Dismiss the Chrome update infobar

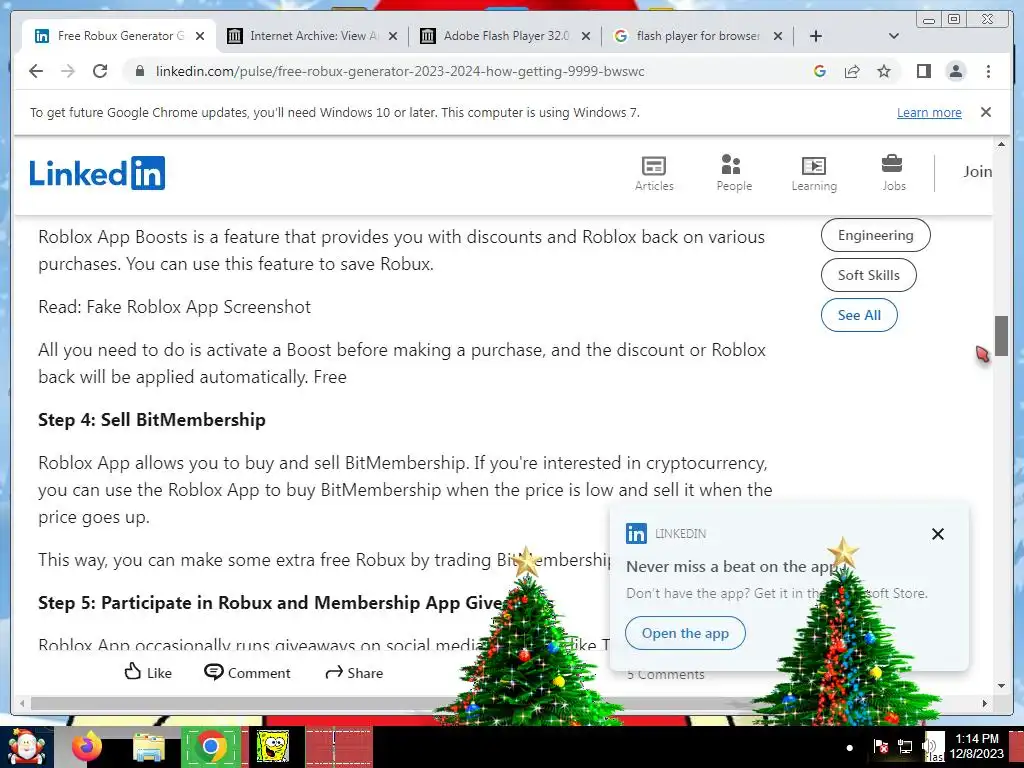point(986,112)
